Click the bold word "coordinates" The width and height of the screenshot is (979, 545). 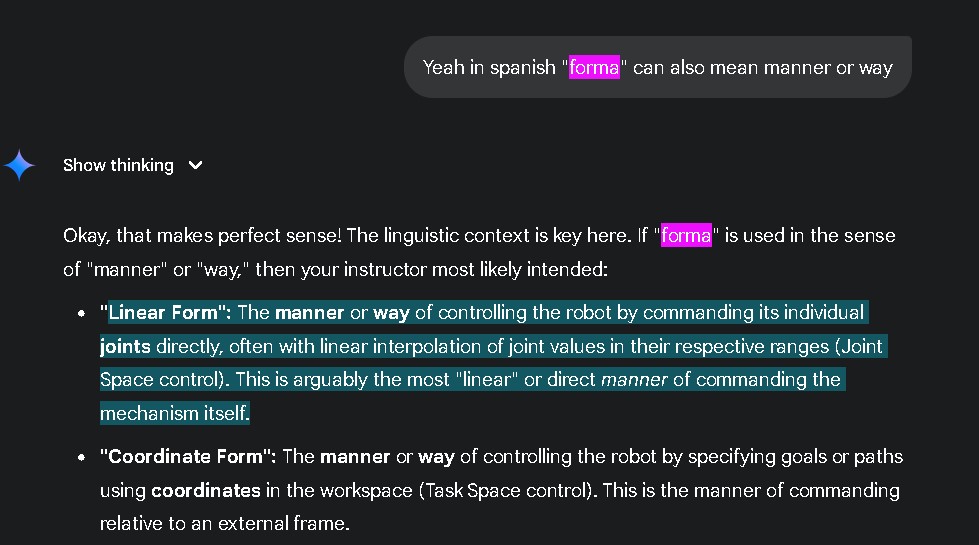tap(205, 490)
